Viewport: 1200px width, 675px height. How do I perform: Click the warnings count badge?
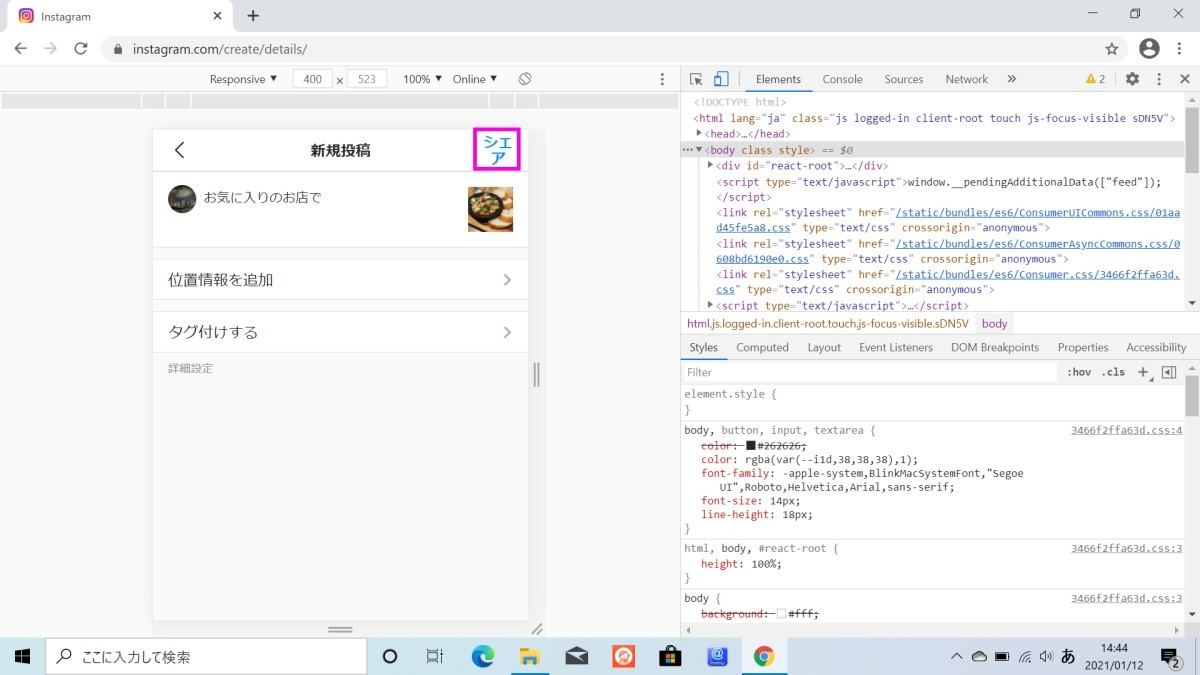tap(1095, 79)
